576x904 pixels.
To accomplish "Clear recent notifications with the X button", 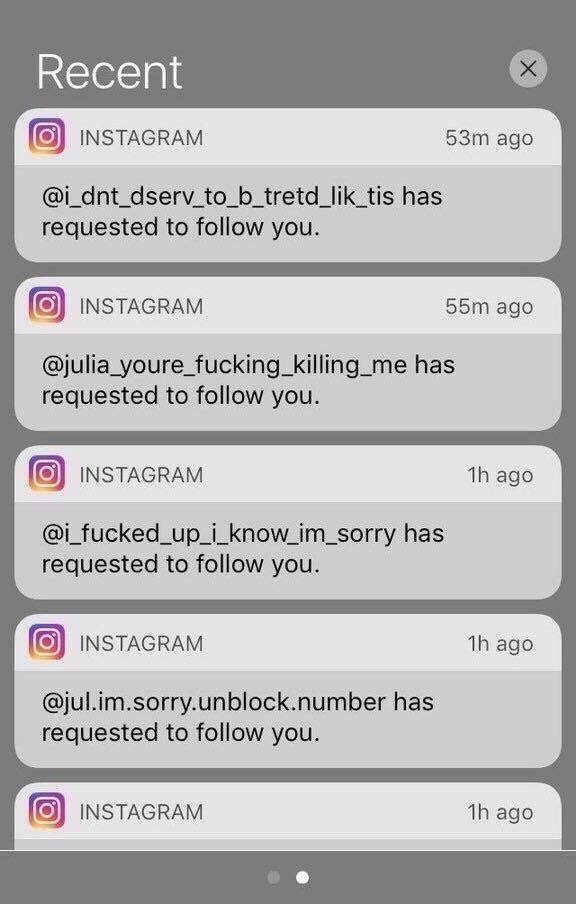I will pos(528,69).
